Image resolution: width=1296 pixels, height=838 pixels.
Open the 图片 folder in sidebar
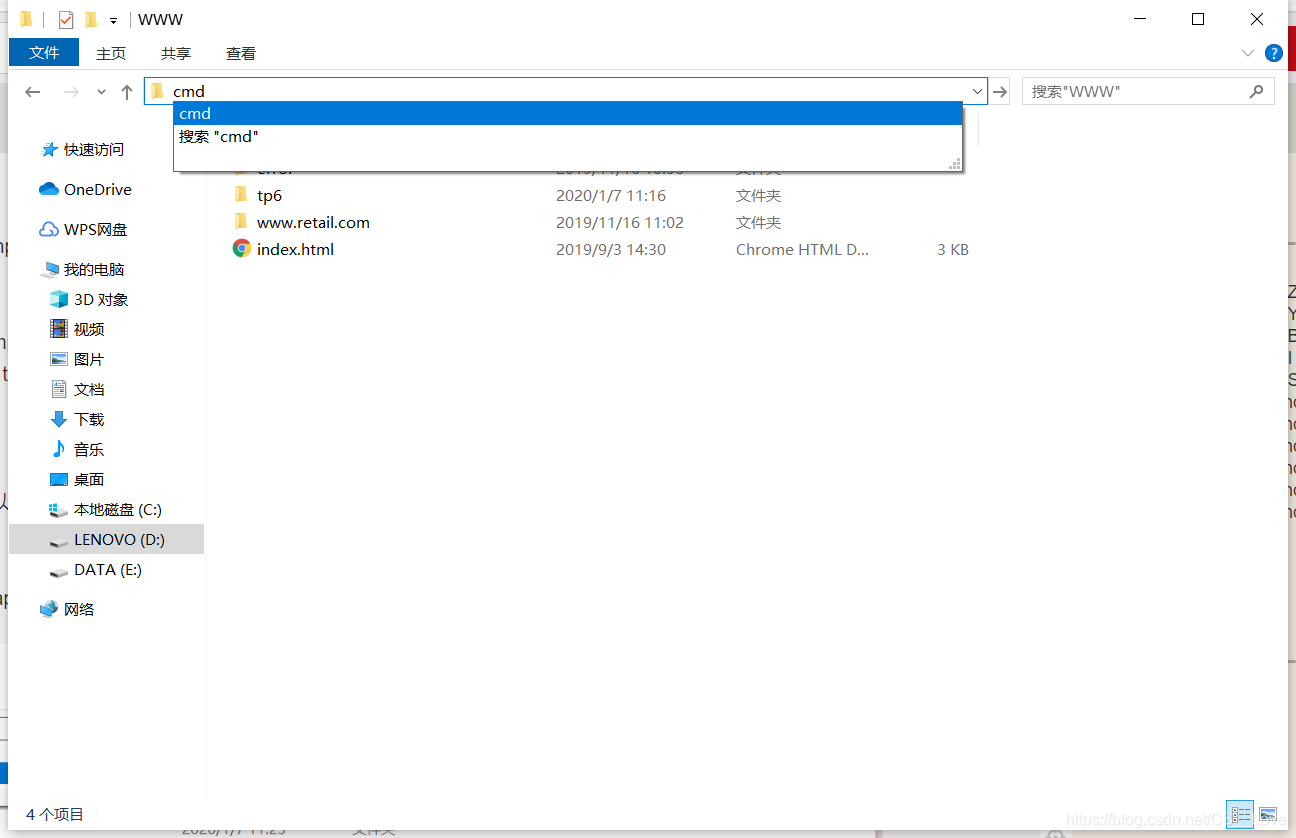89,360
